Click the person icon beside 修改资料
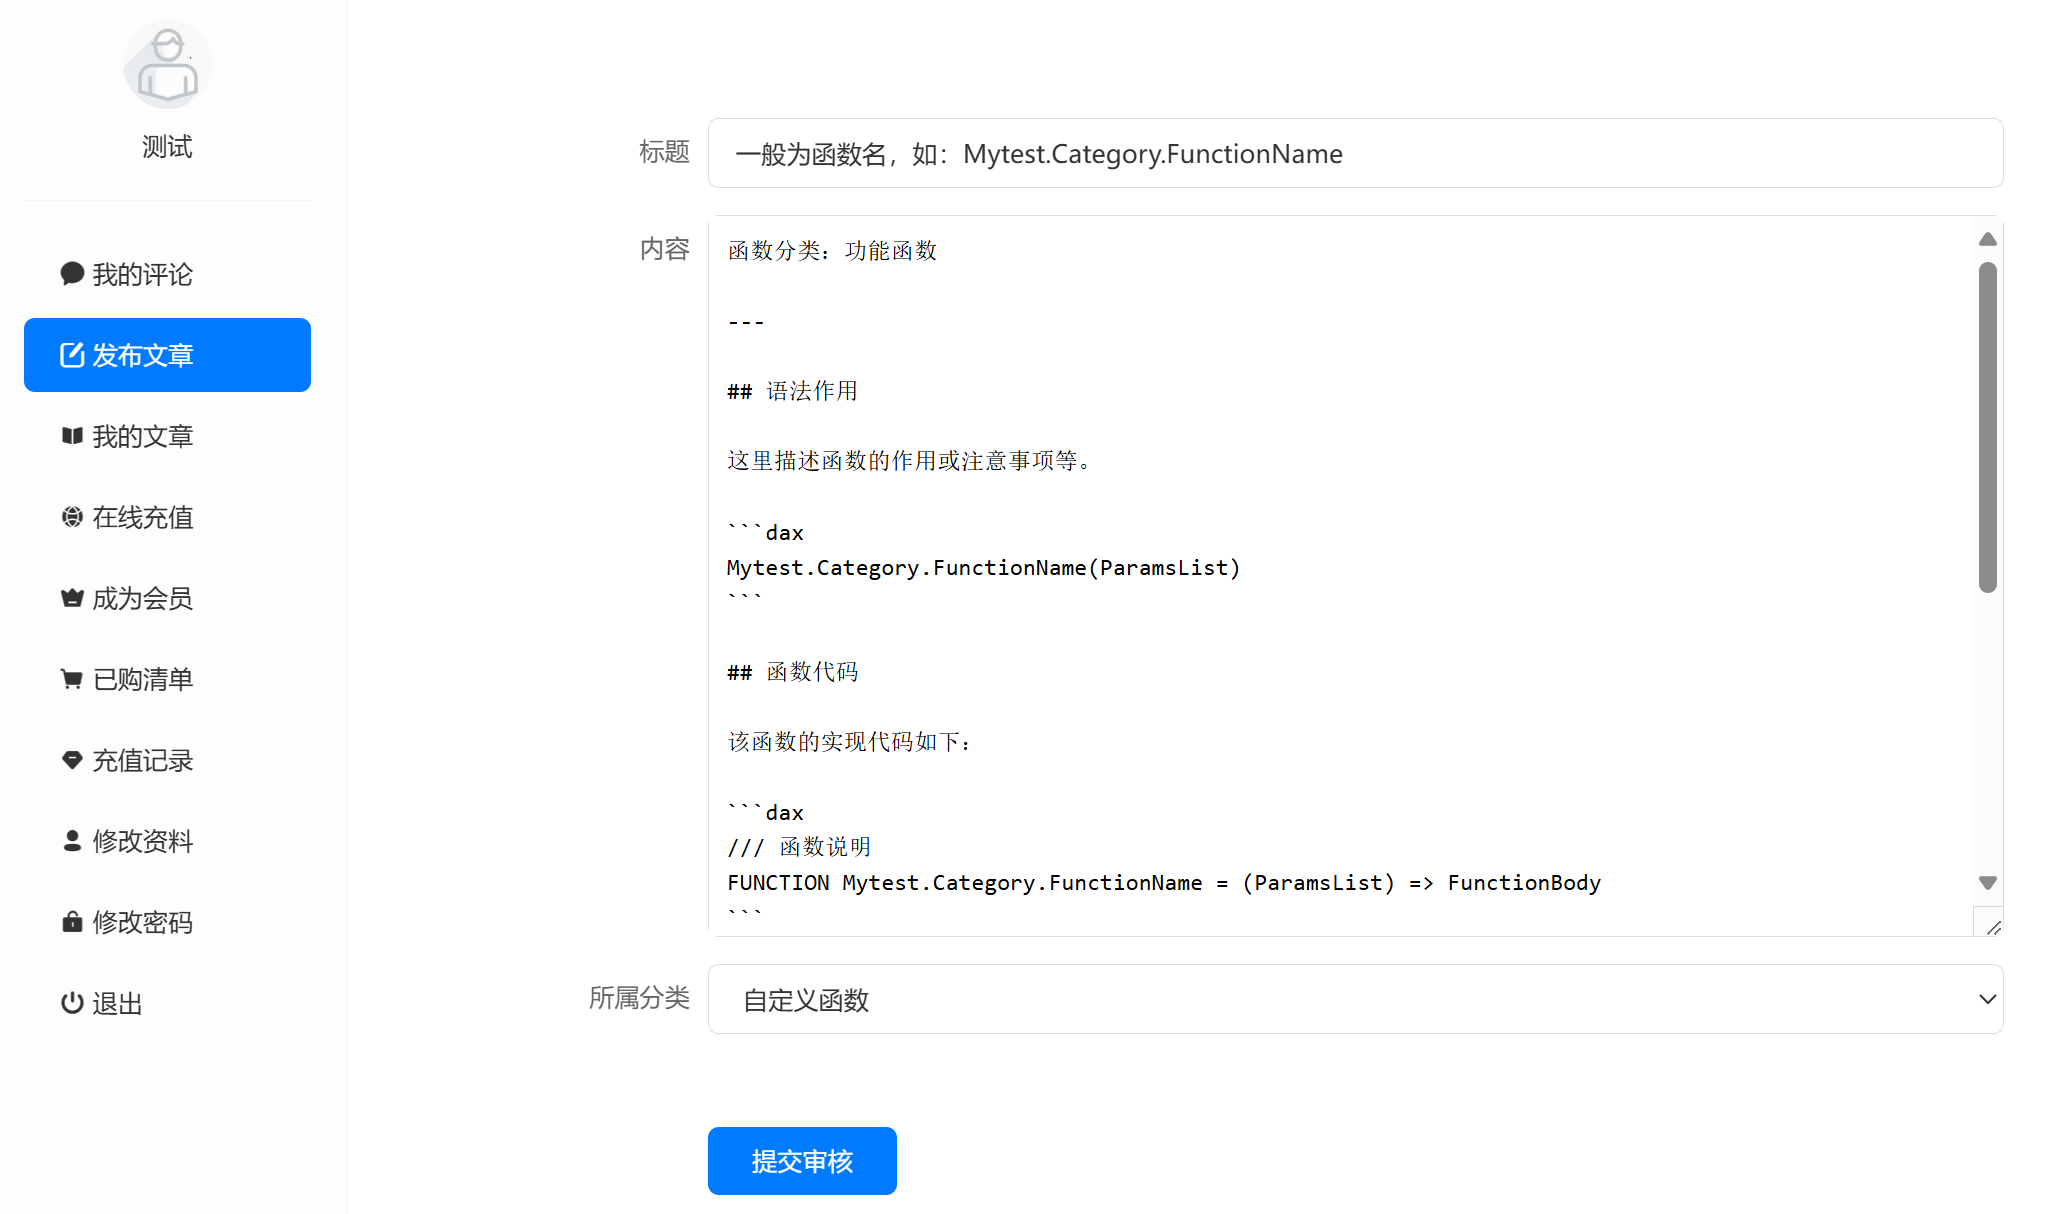Screen dimensions: 2045x1214 72,841
